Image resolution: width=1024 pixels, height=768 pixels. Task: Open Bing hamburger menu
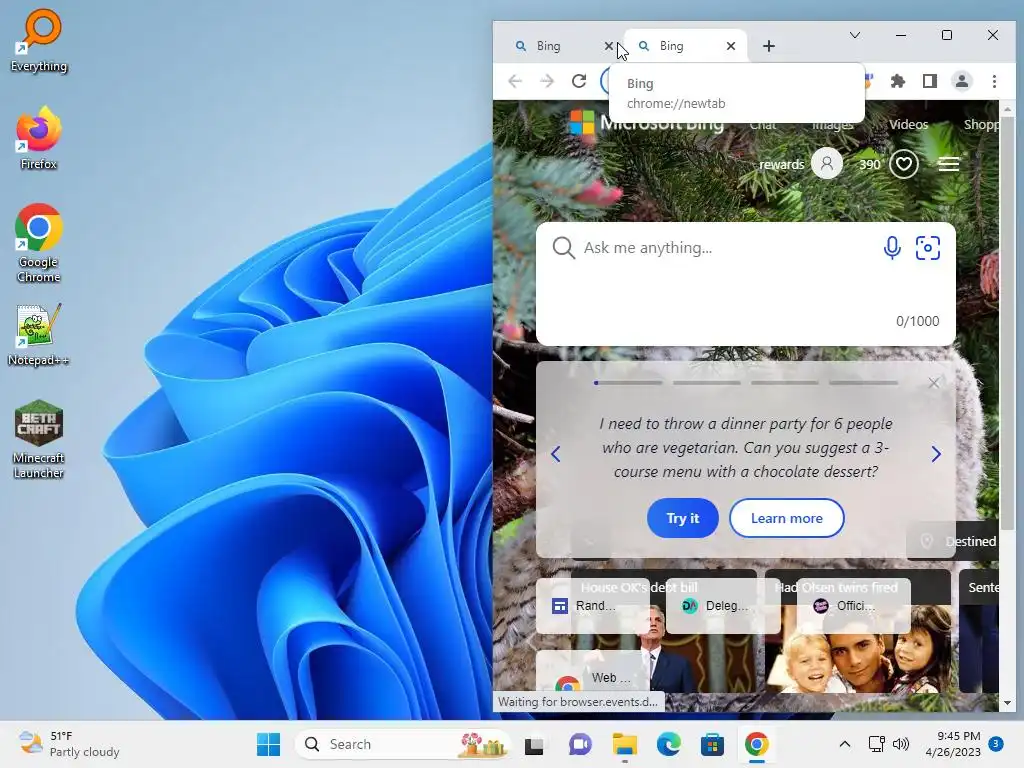point(949,164)
